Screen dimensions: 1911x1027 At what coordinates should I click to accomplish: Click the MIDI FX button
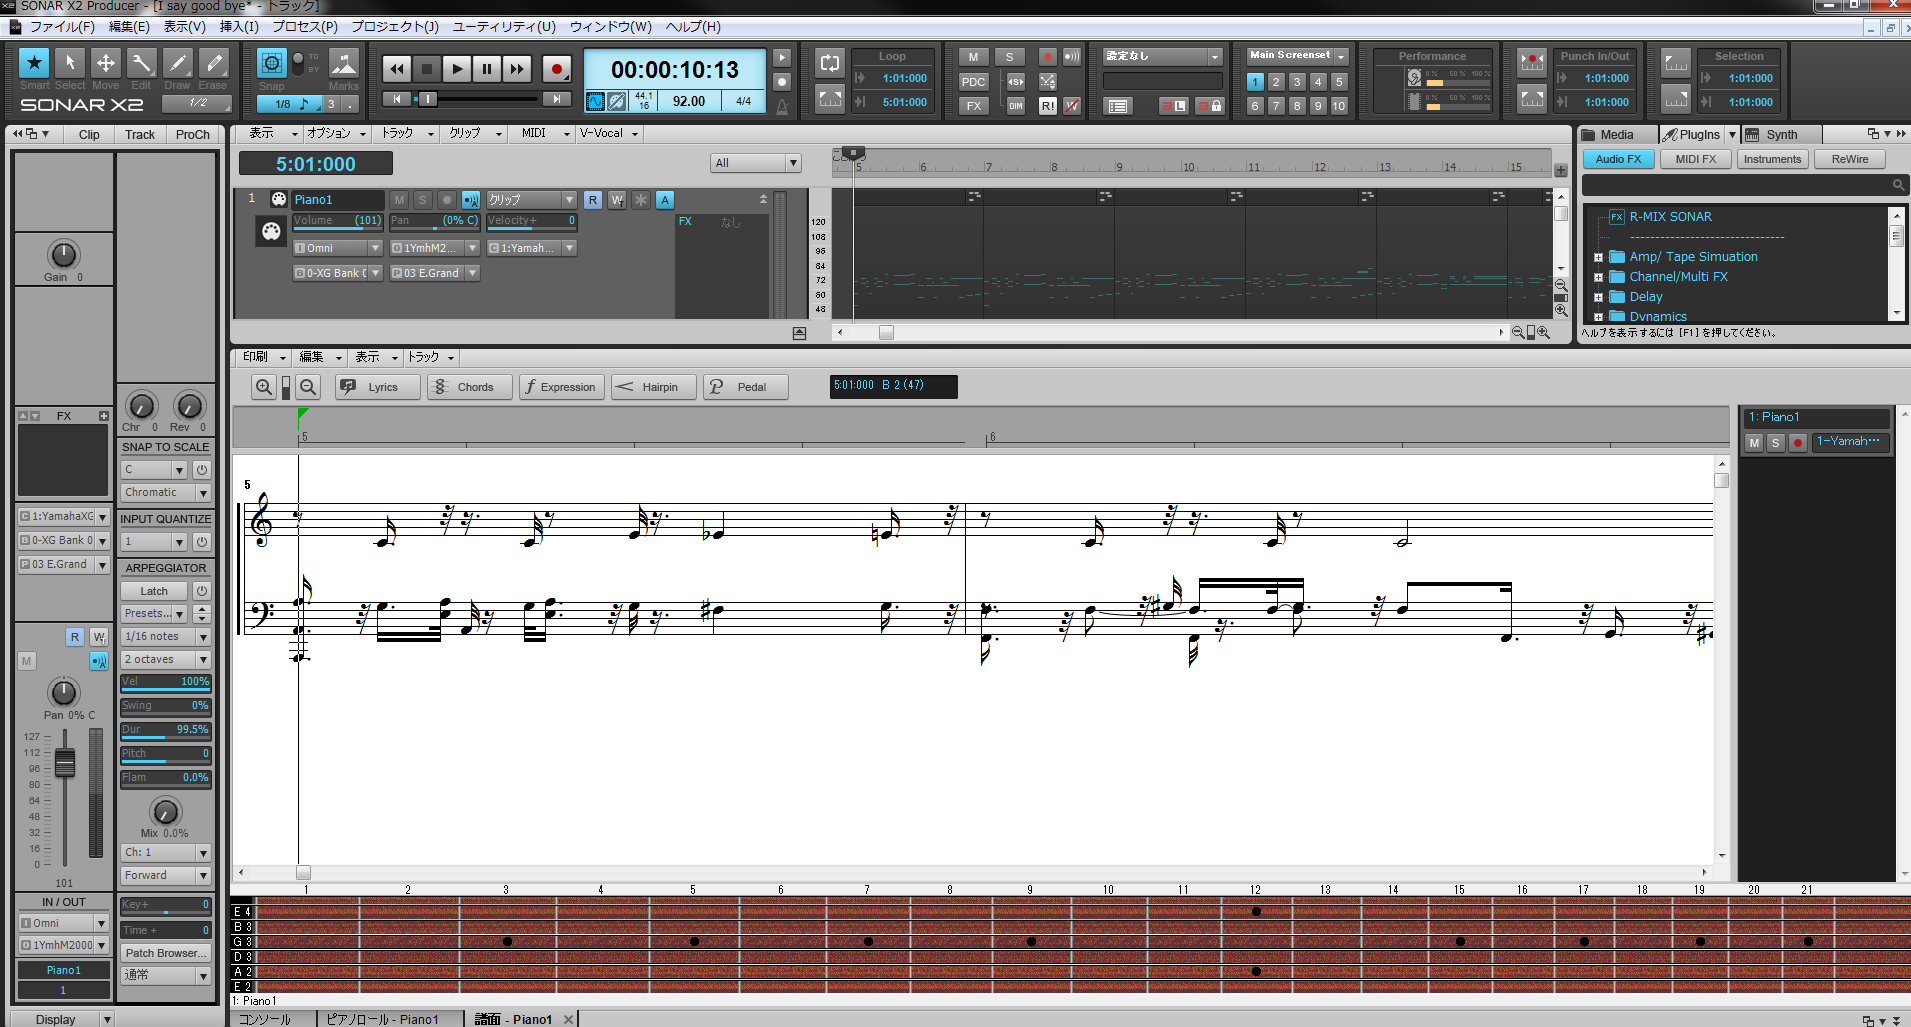(x=1696, y=159)
